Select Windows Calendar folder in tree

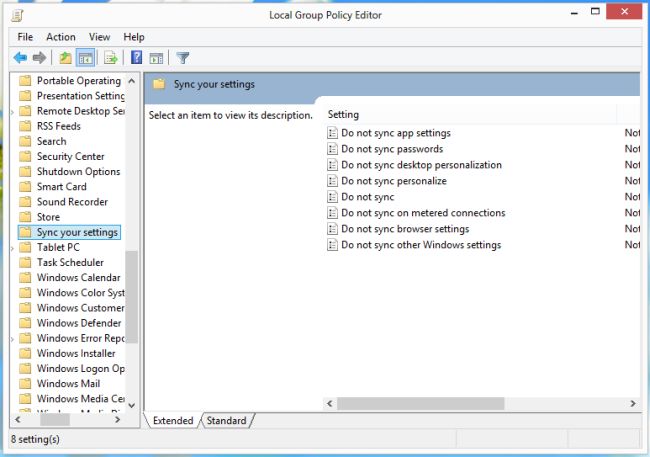click(78, 277)
